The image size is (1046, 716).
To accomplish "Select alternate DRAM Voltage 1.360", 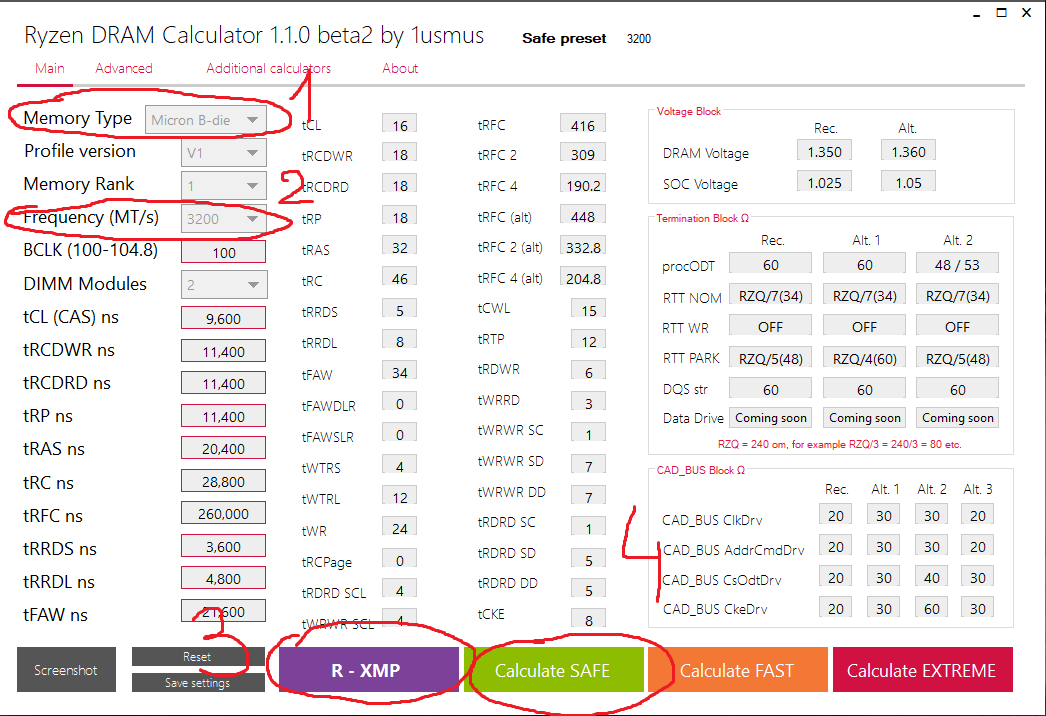I will [909, 151].
